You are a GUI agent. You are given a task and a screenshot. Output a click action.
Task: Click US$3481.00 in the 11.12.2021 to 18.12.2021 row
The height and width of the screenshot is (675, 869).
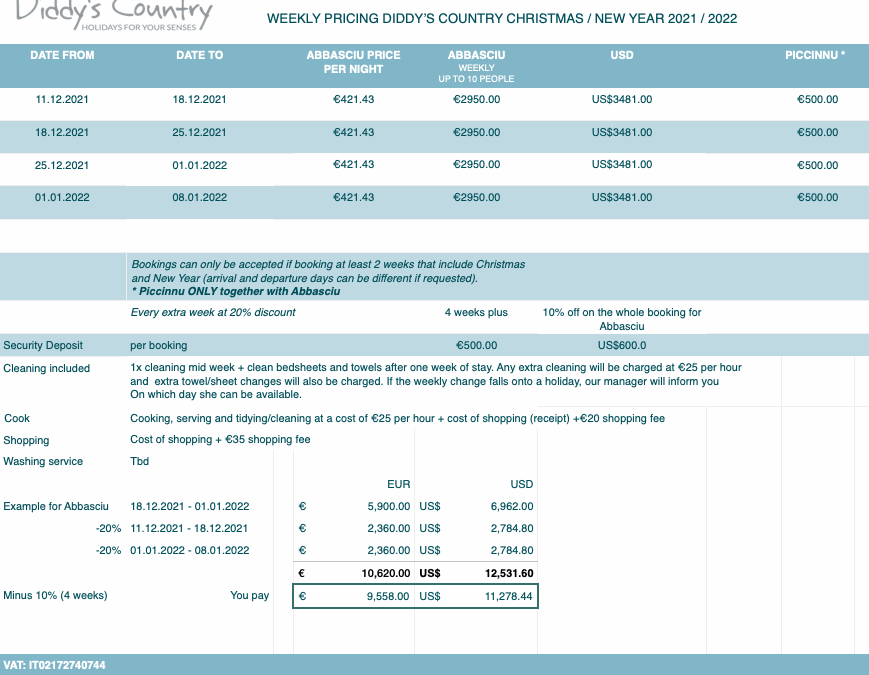622,100
